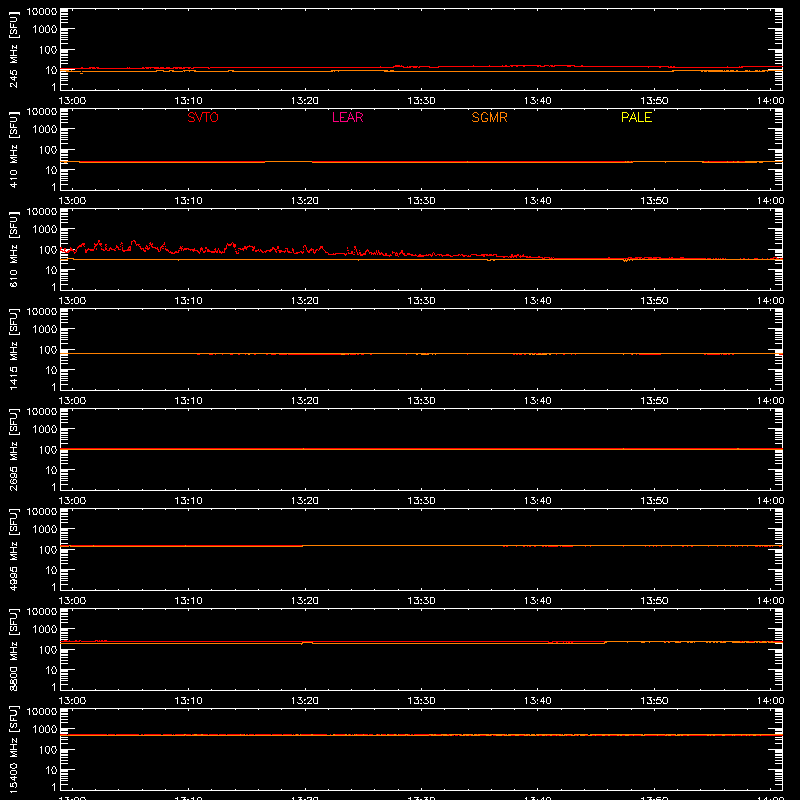The height and width of the screenshot is (800, 800).
Task: Click the 1000 tick label on 610 MHz axis
Action: pyautogui.click(x=45, y=230)
